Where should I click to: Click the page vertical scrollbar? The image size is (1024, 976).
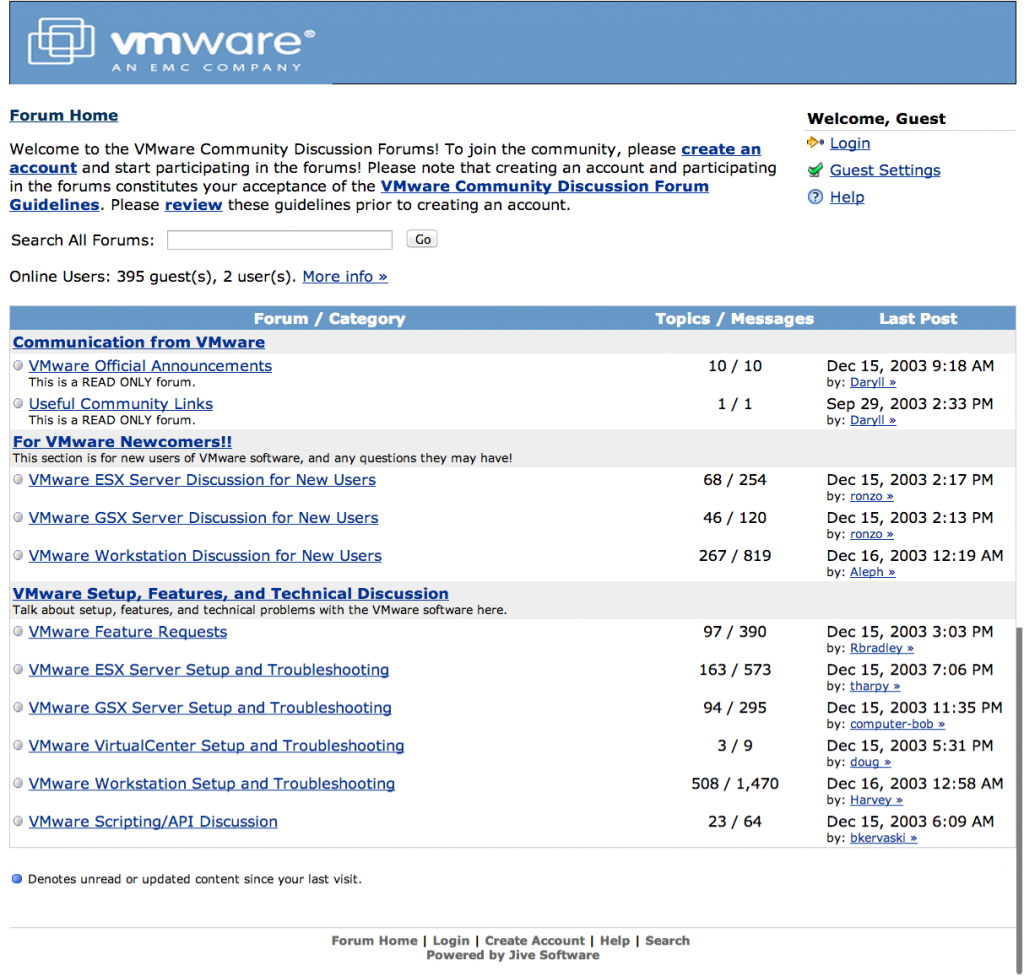[1019, 800]
